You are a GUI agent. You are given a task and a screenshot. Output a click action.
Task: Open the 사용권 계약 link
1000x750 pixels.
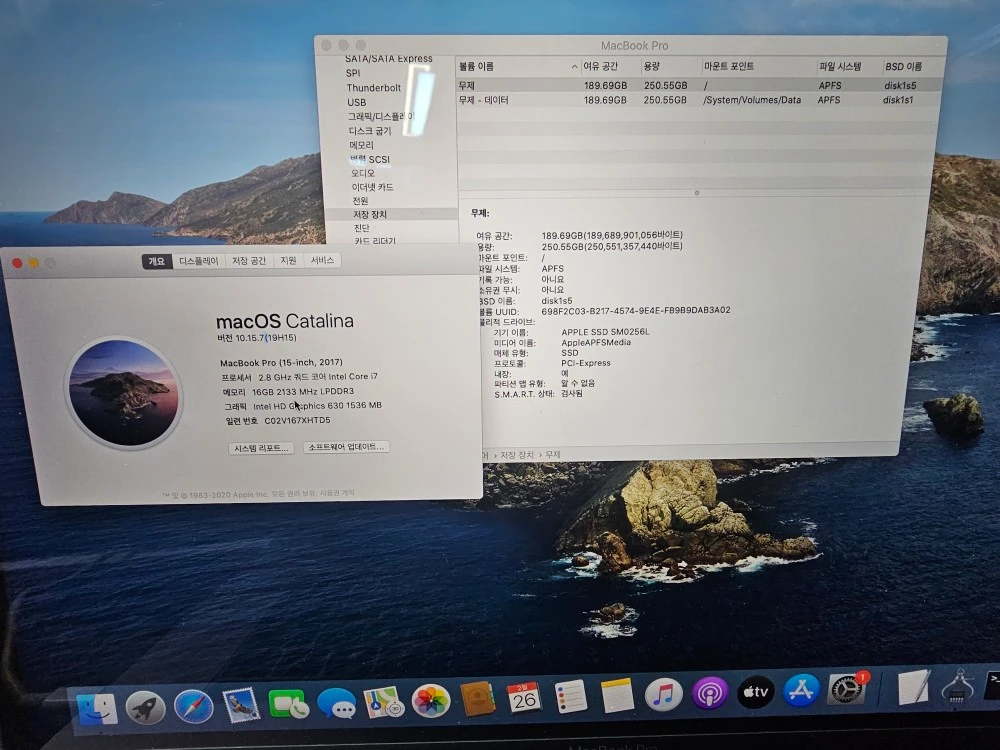tap(337, 493)
